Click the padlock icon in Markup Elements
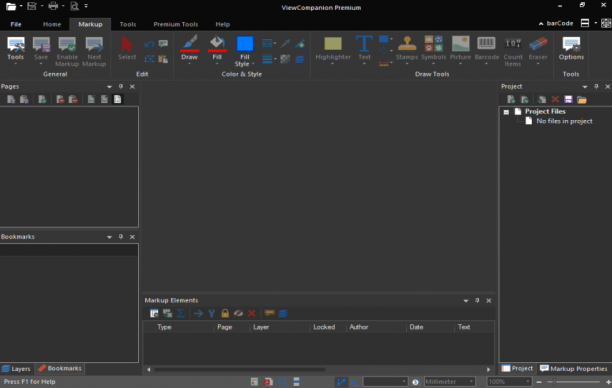The image size is (612, 388). [x=225, y=313]
